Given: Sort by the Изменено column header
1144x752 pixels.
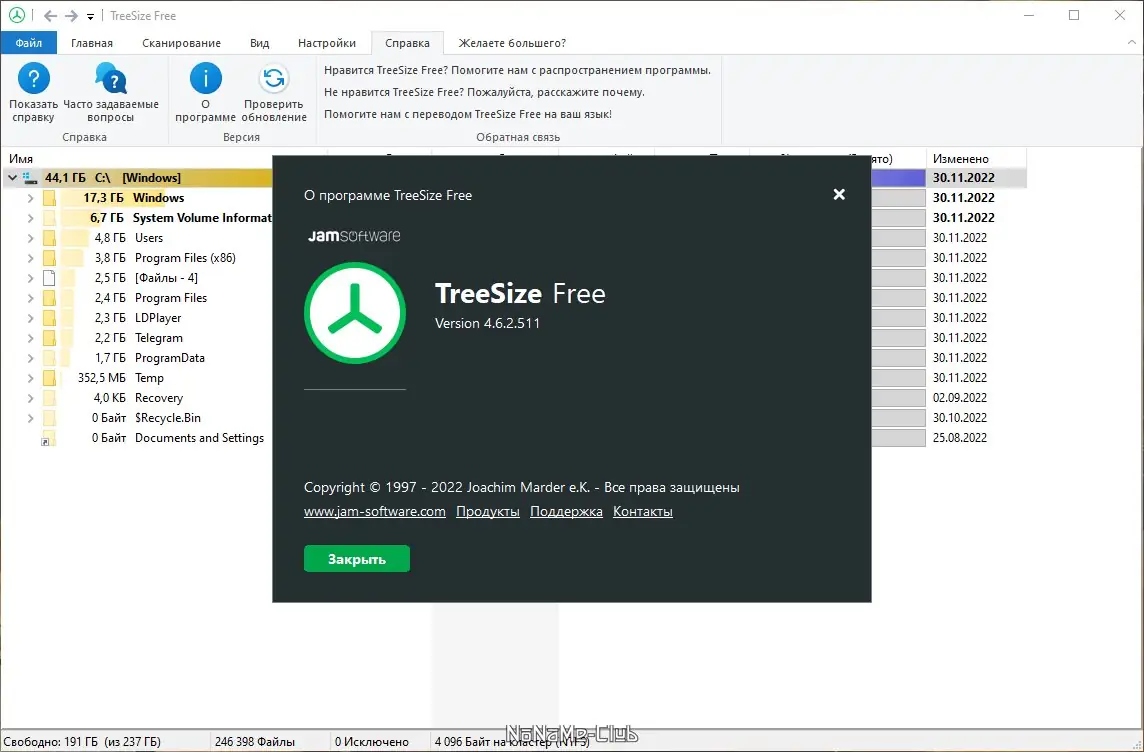Looking at the screenshot, I should click(x=961, y=158).
